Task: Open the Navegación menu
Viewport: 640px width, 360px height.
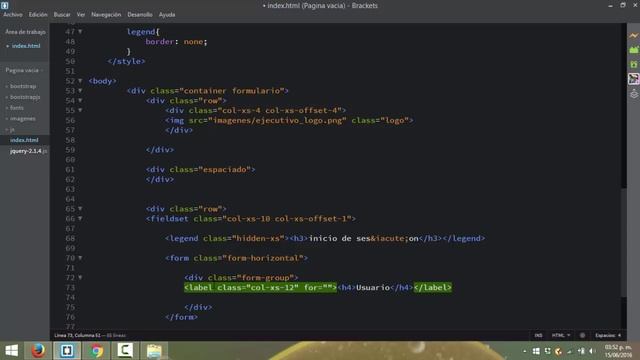Action: (x=106, y=14)
